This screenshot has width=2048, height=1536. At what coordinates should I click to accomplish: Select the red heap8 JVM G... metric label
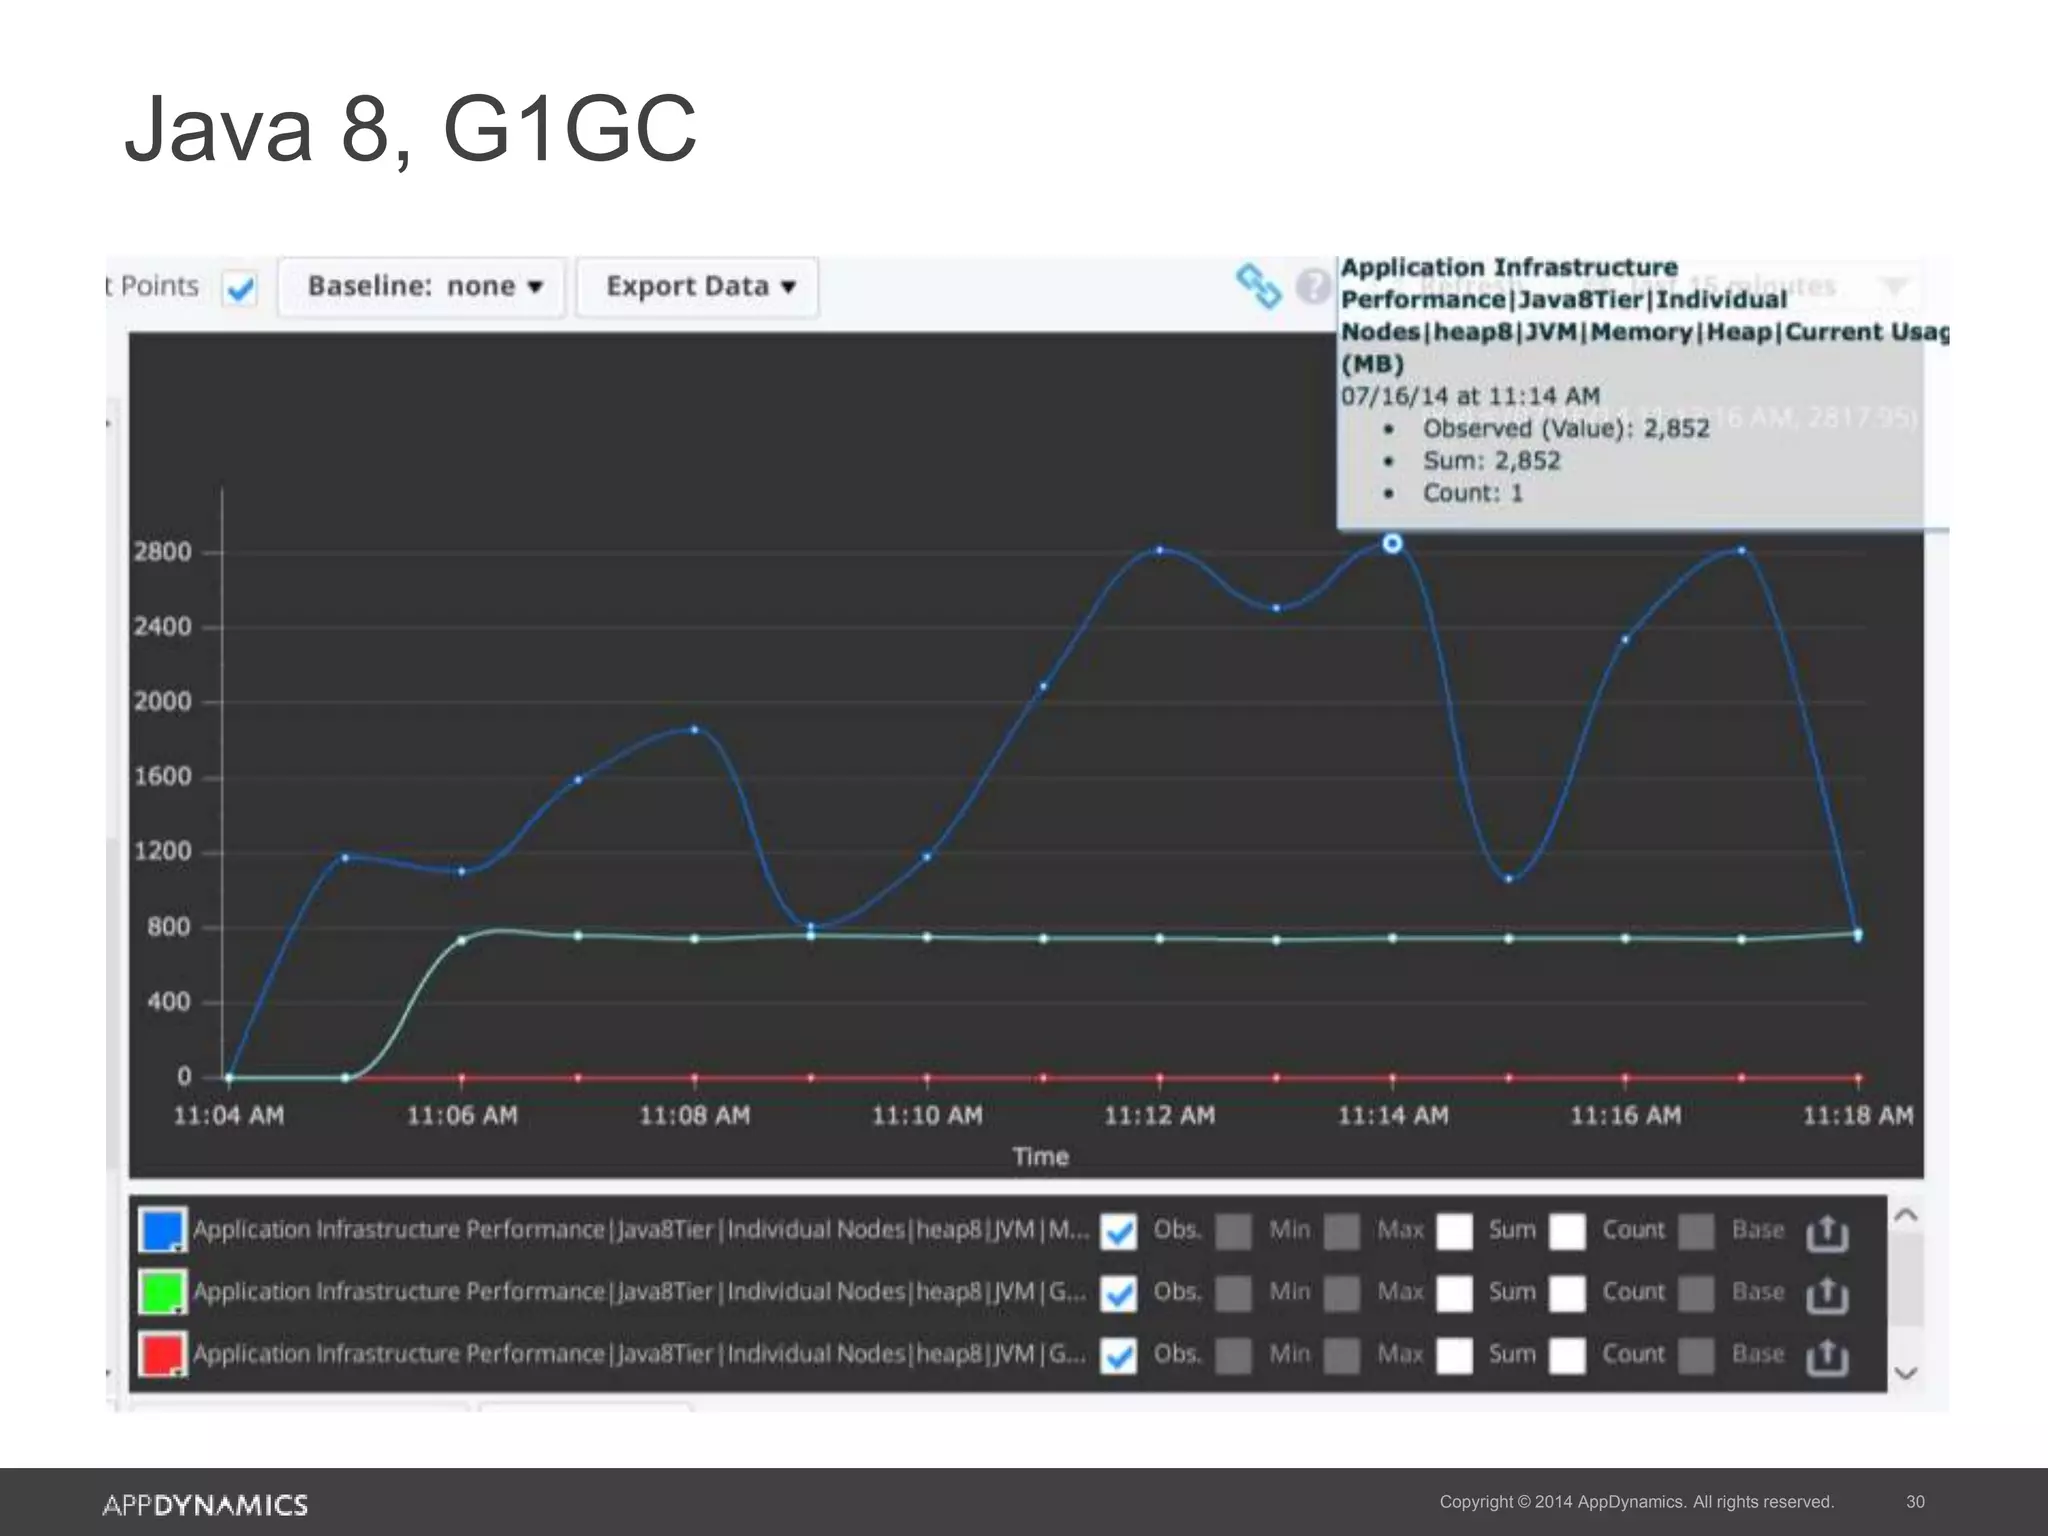(x=640, y=1354)
